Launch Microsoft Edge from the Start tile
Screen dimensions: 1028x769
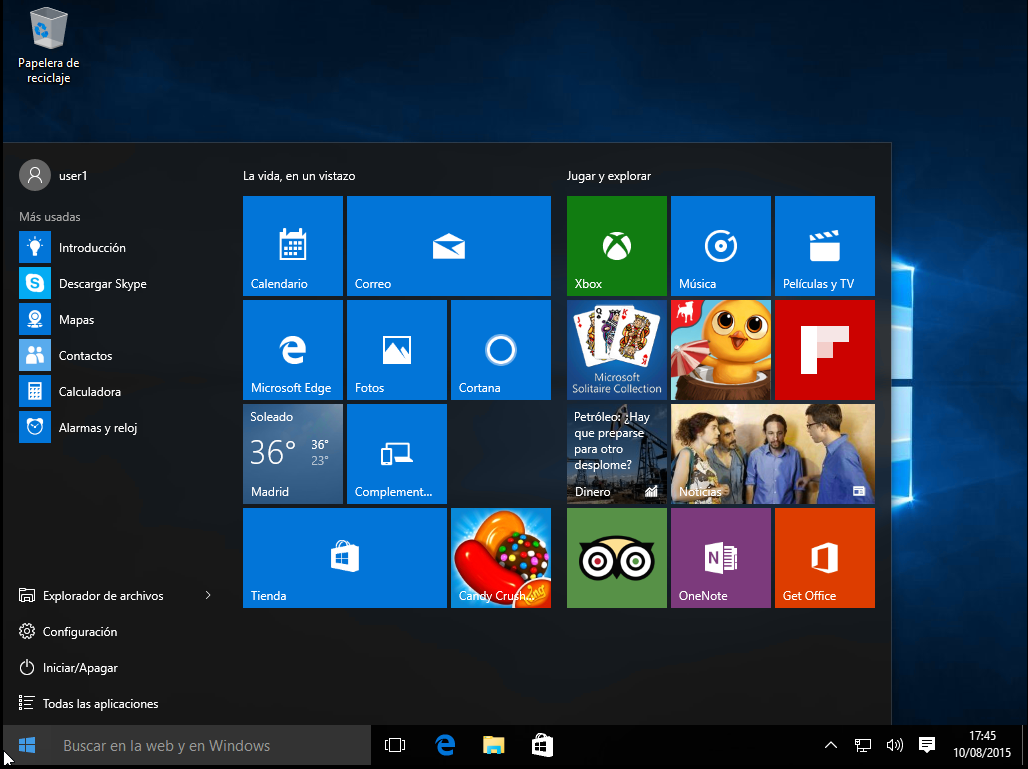(x=292, y=349)
